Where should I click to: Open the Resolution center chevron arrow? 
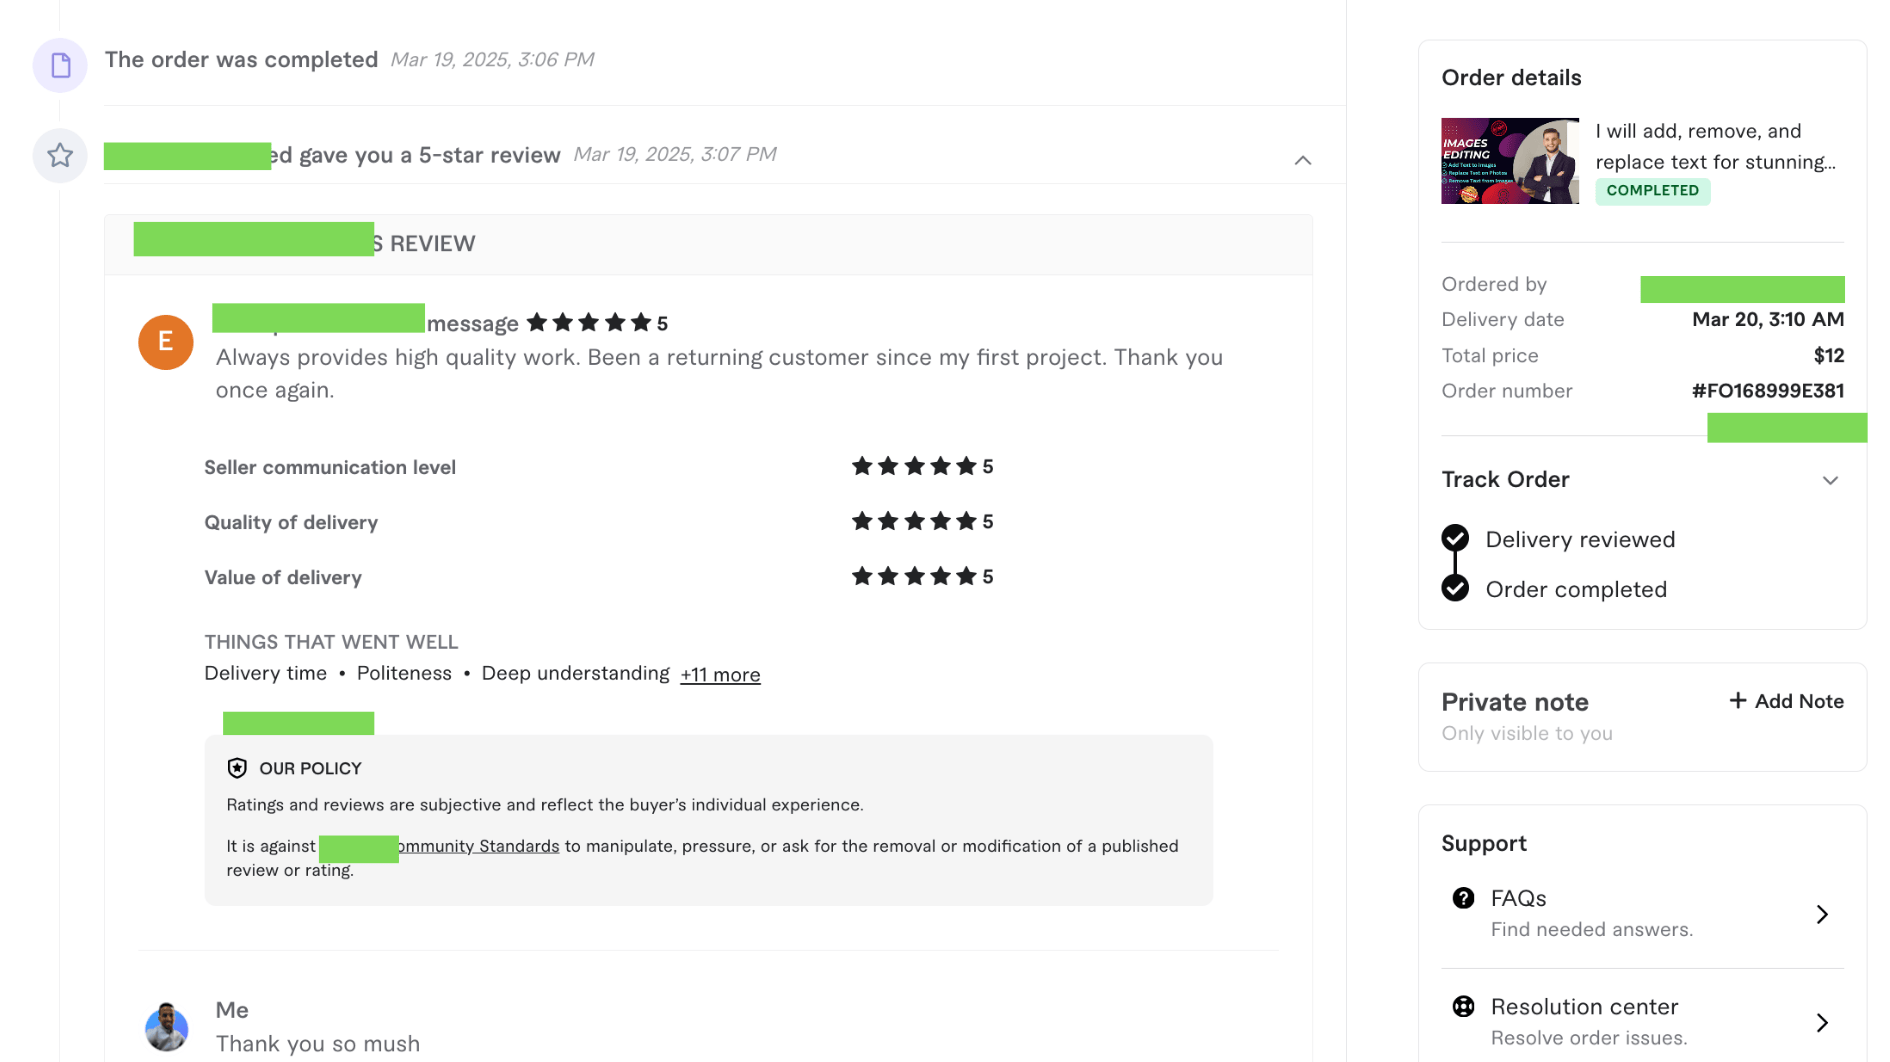tap(1822, 1022)
